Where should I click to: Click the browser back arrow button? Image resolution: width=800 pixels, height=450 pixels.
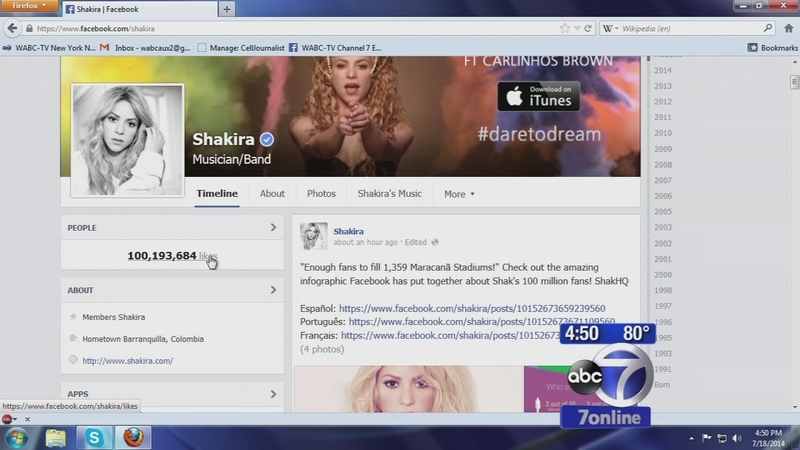12,28
